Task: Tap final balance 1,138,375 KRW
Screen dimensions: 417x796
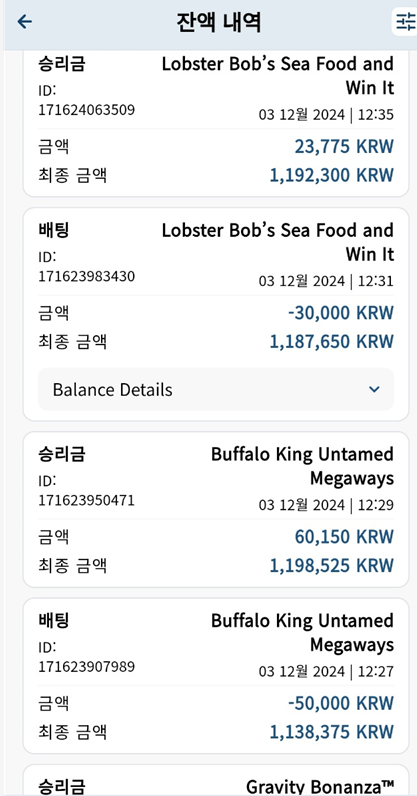Action: [x=331, y=732]
